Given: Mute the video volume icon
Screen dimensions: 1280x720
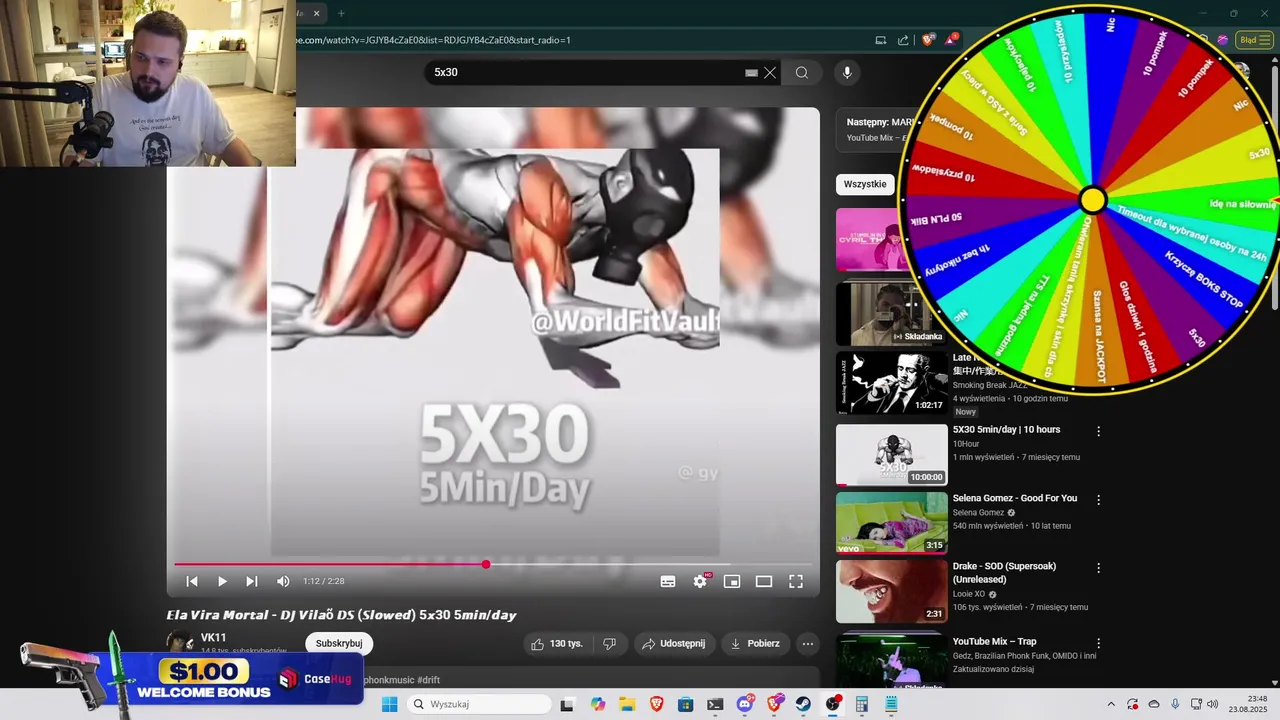Looking at the screenshot, I should coord(283,581).
